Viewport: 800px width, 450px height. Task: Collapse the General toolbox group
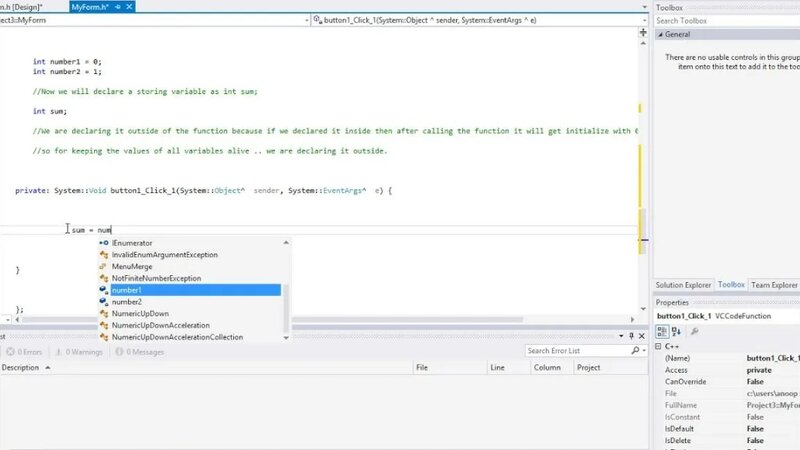(660, 34)
